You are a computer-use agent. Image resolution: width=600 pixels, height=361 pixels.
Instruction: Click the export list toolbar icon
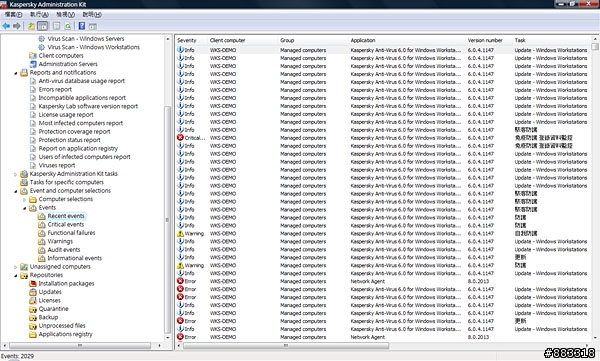coord(56,26)
